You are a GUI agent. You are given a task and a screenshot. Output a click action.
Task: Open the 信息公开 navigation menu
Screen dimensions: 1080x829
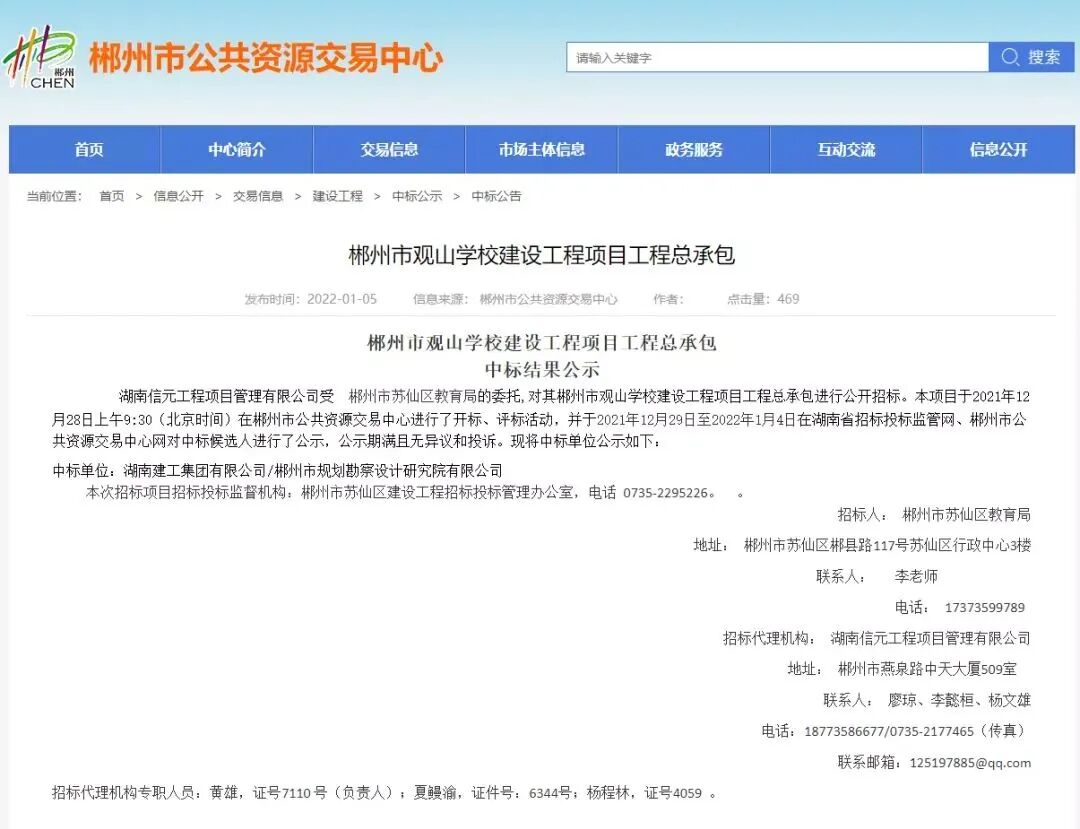click(x=997, y=149)
